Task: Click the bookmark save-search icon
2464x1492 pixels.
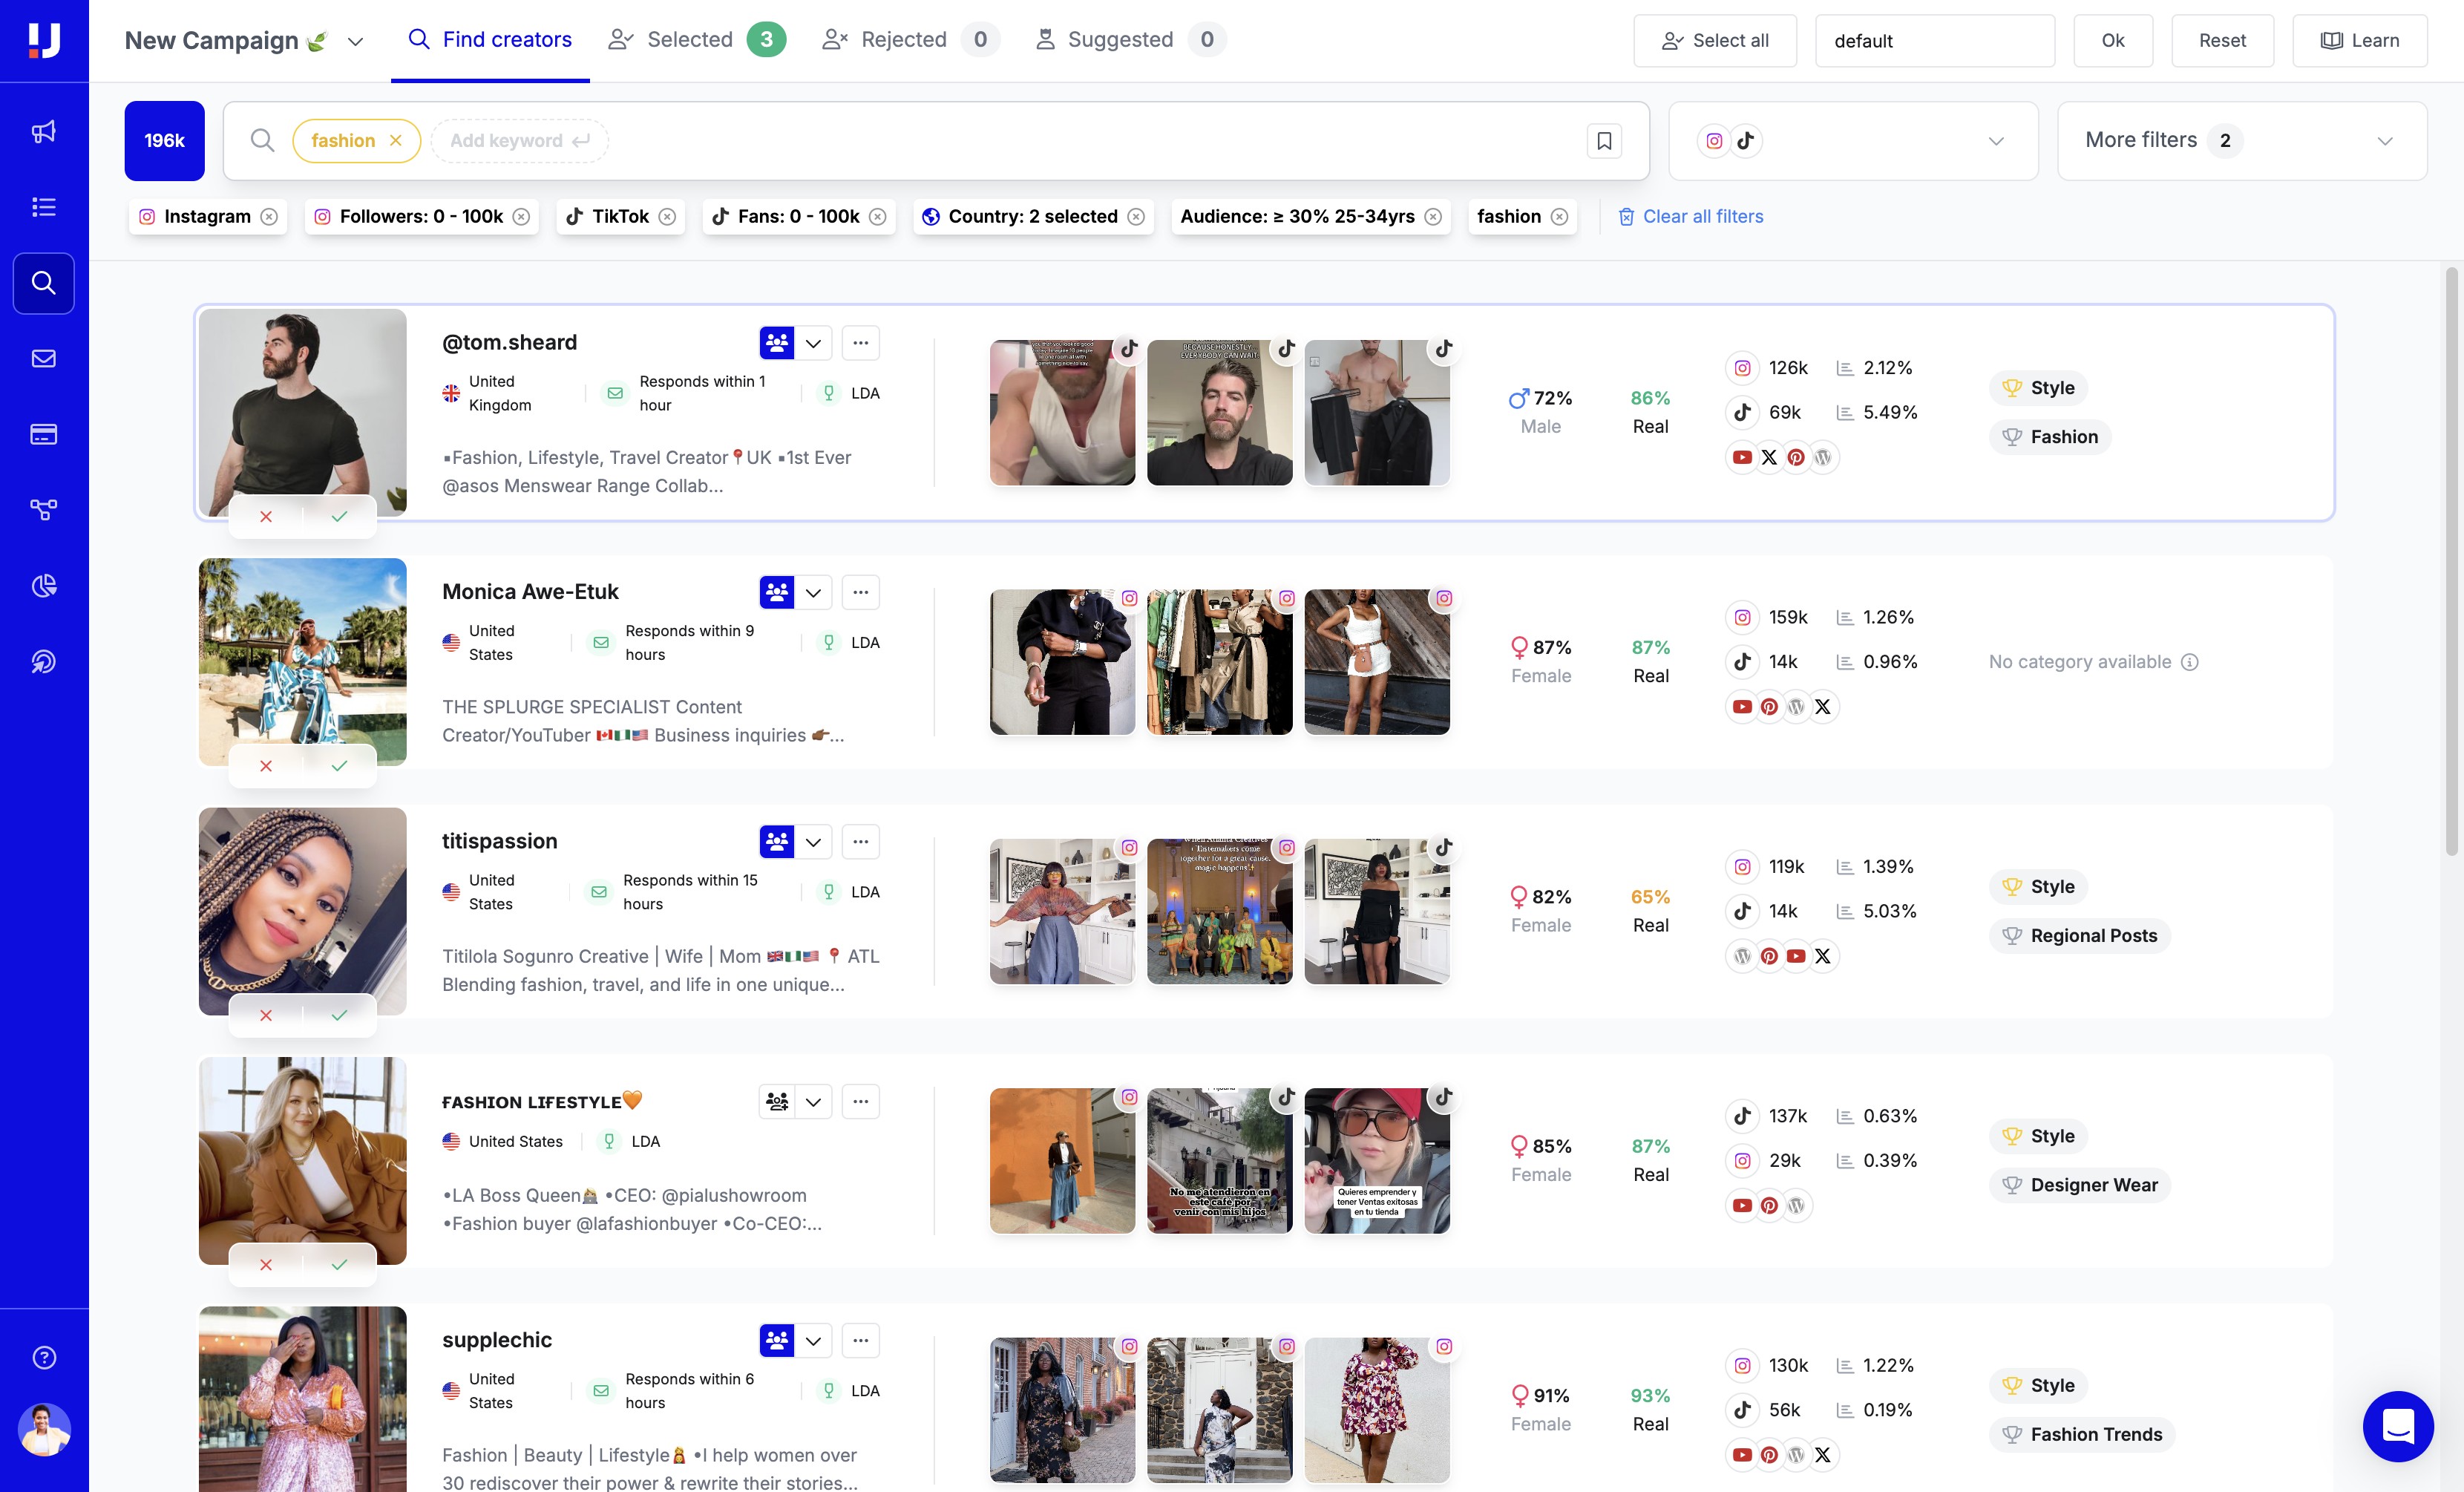Action: (x=1604, y=141)
